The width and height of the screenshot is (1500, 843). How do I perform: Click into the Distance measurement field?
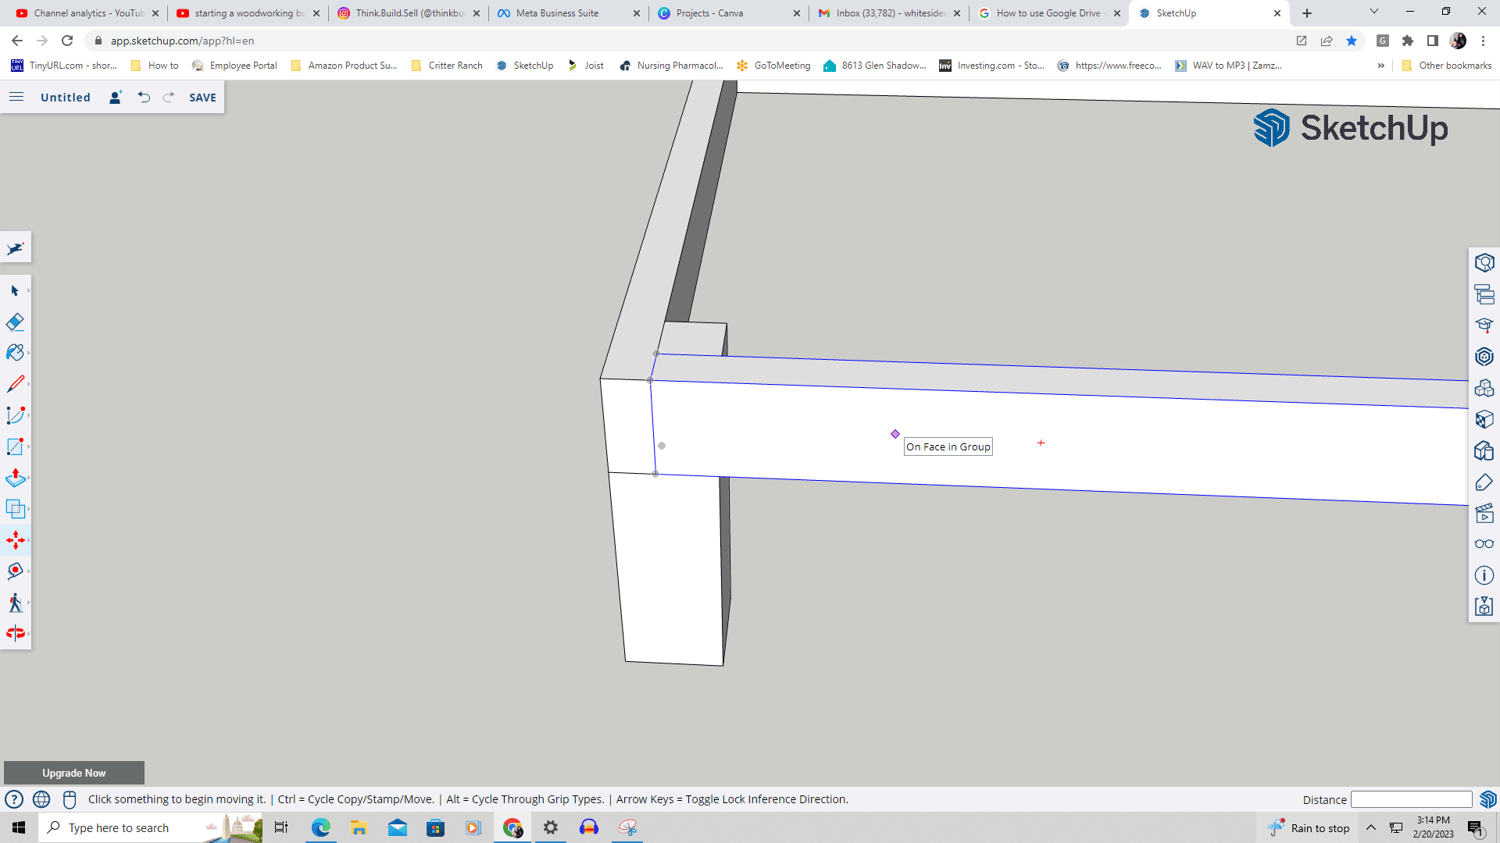[x=1411, y=799]
